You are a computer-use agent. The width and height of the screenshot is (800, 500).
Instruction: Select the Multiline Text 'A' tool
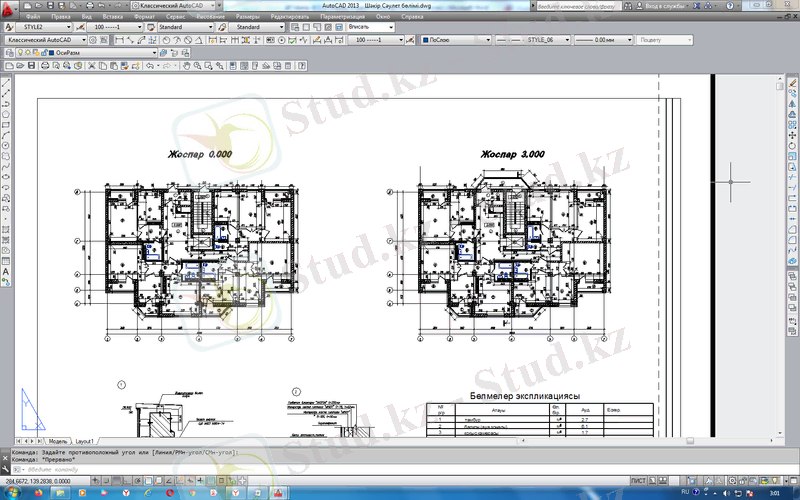(x=6, y=271)
